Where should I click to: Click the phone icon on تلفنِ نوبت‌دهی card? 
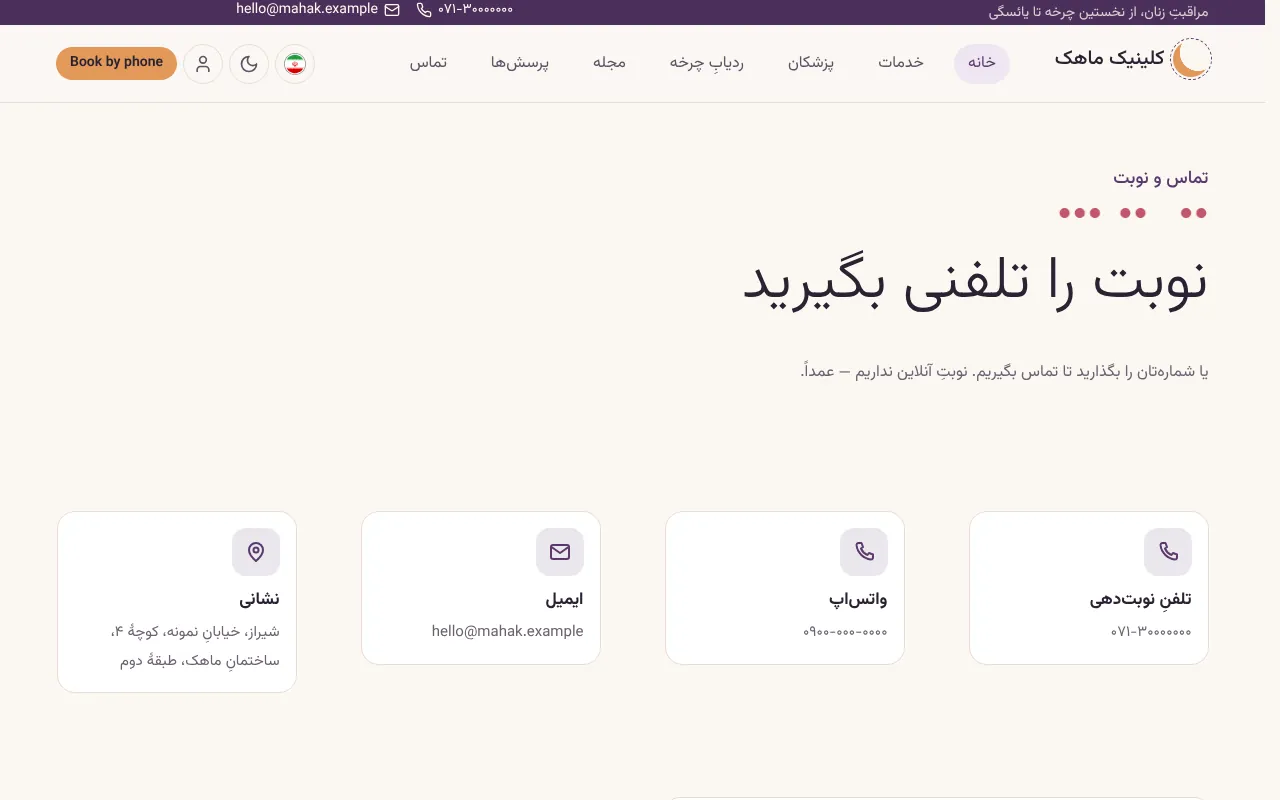coord(1168,552)
